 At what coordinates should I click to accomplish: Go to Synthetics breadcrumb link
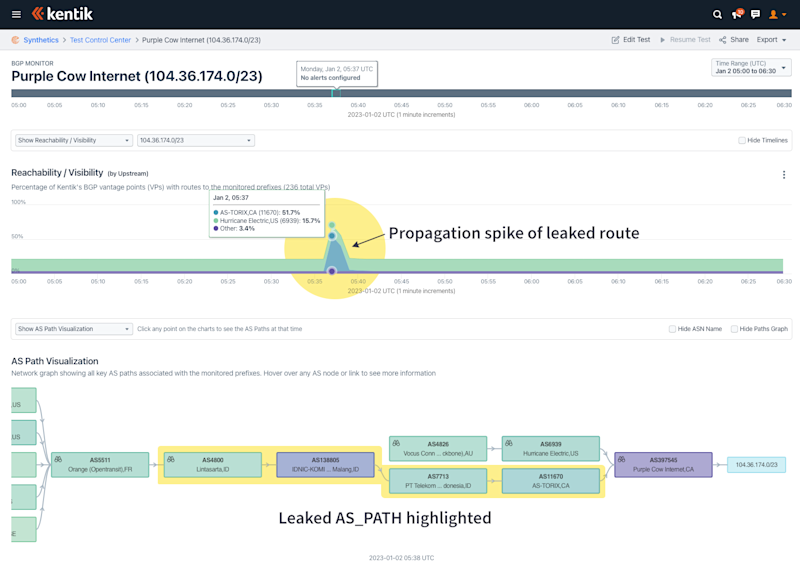(41, 40)
